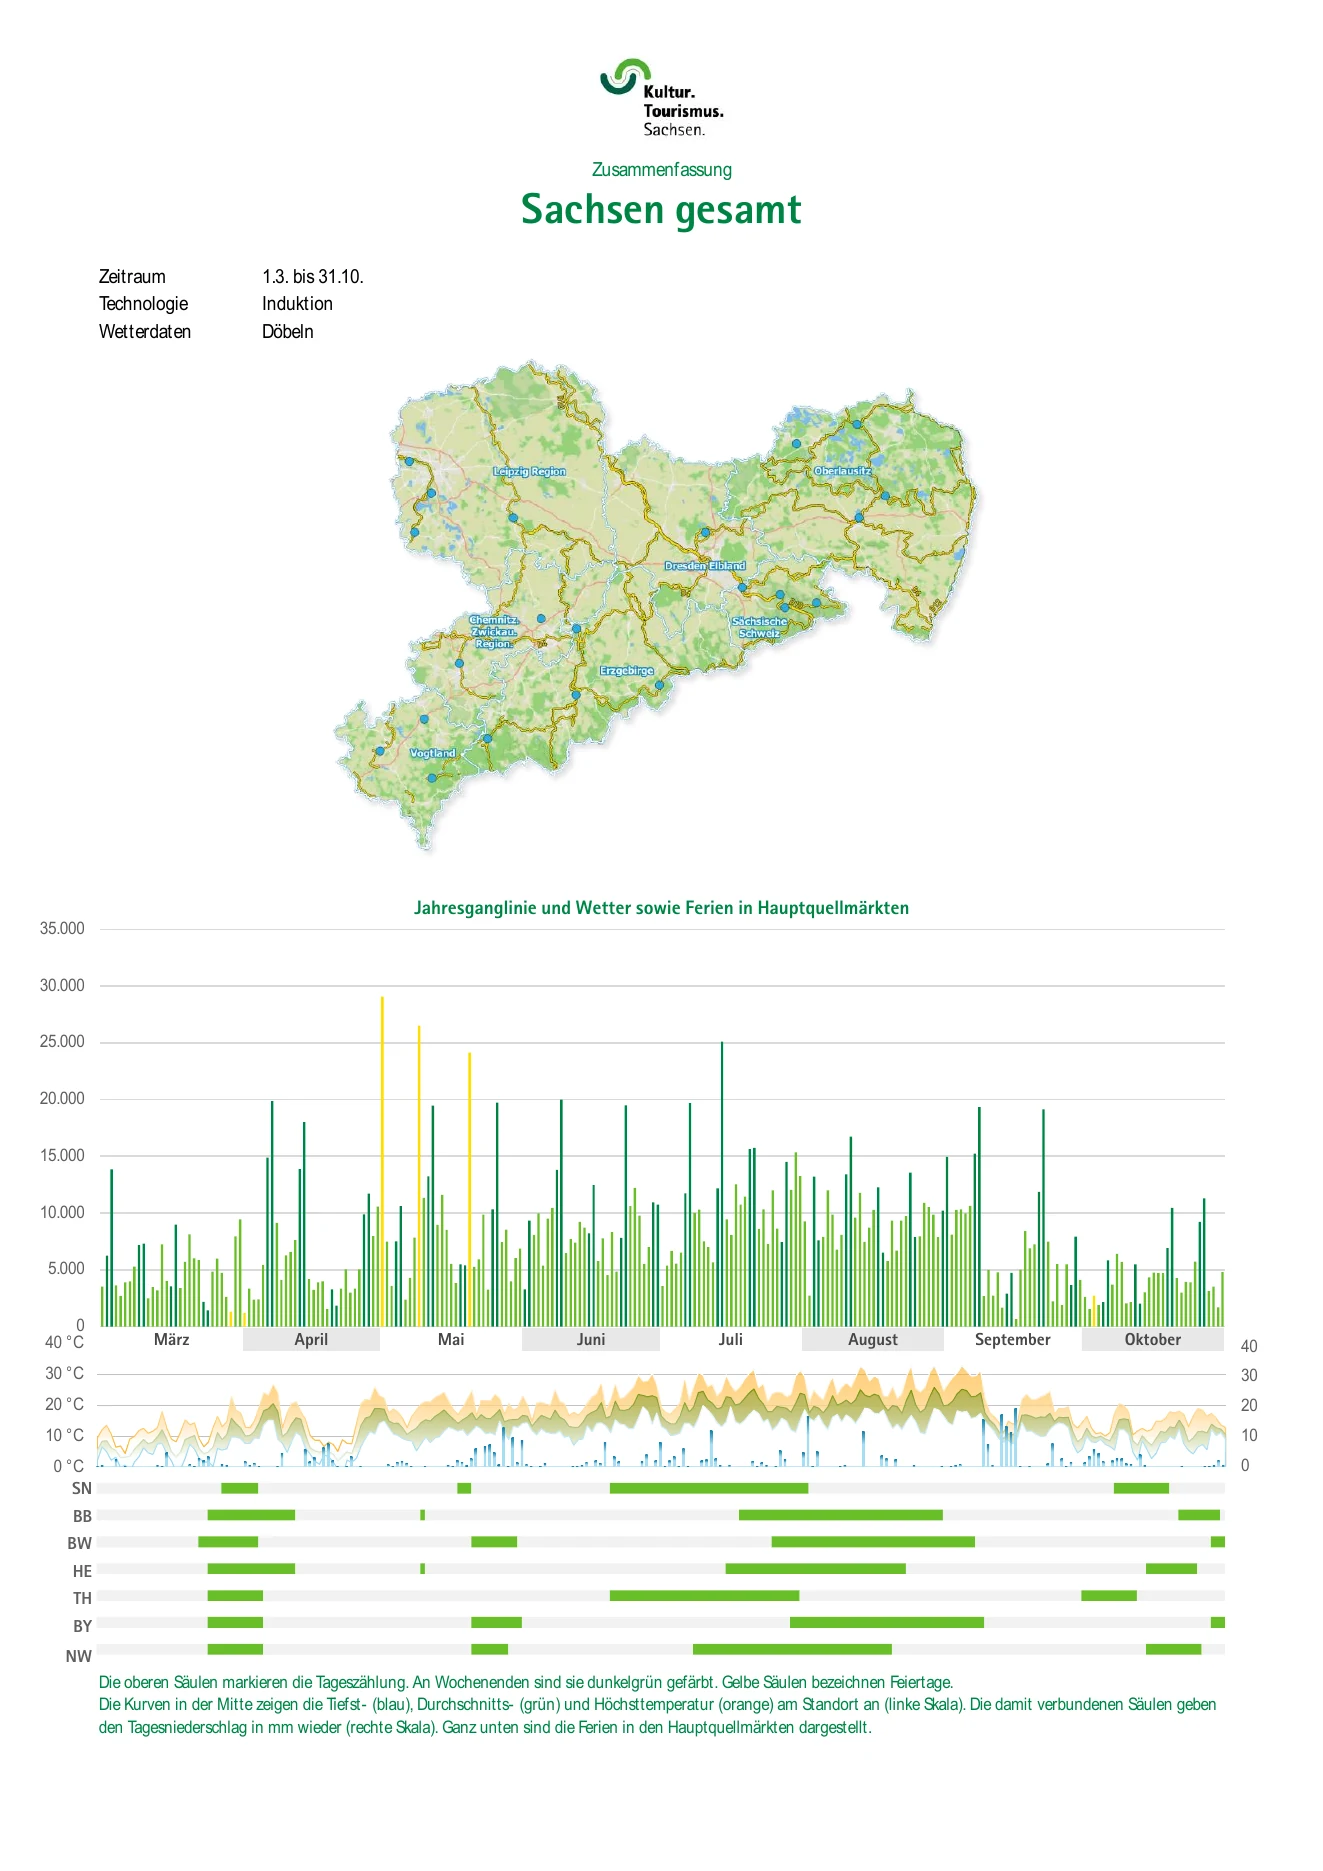Select the 'Technologie' label
The width and height of the screenshot is (1323, 1871).
coord(143,304)
